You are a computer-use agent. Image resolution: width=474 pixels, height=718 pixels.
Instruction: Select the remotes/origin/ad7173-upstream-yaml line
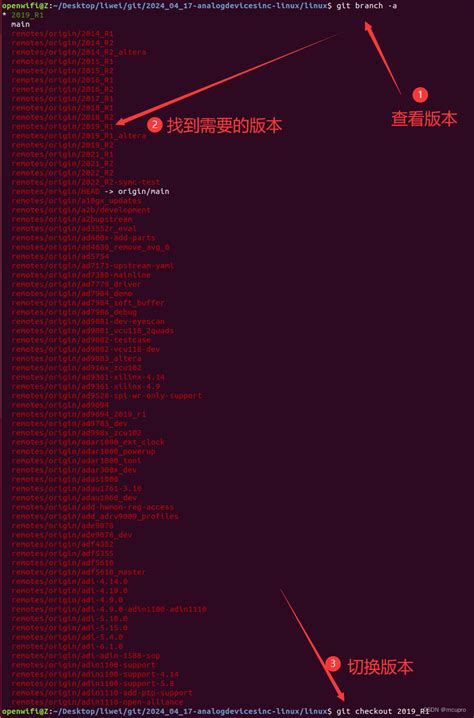pos(93,266)
